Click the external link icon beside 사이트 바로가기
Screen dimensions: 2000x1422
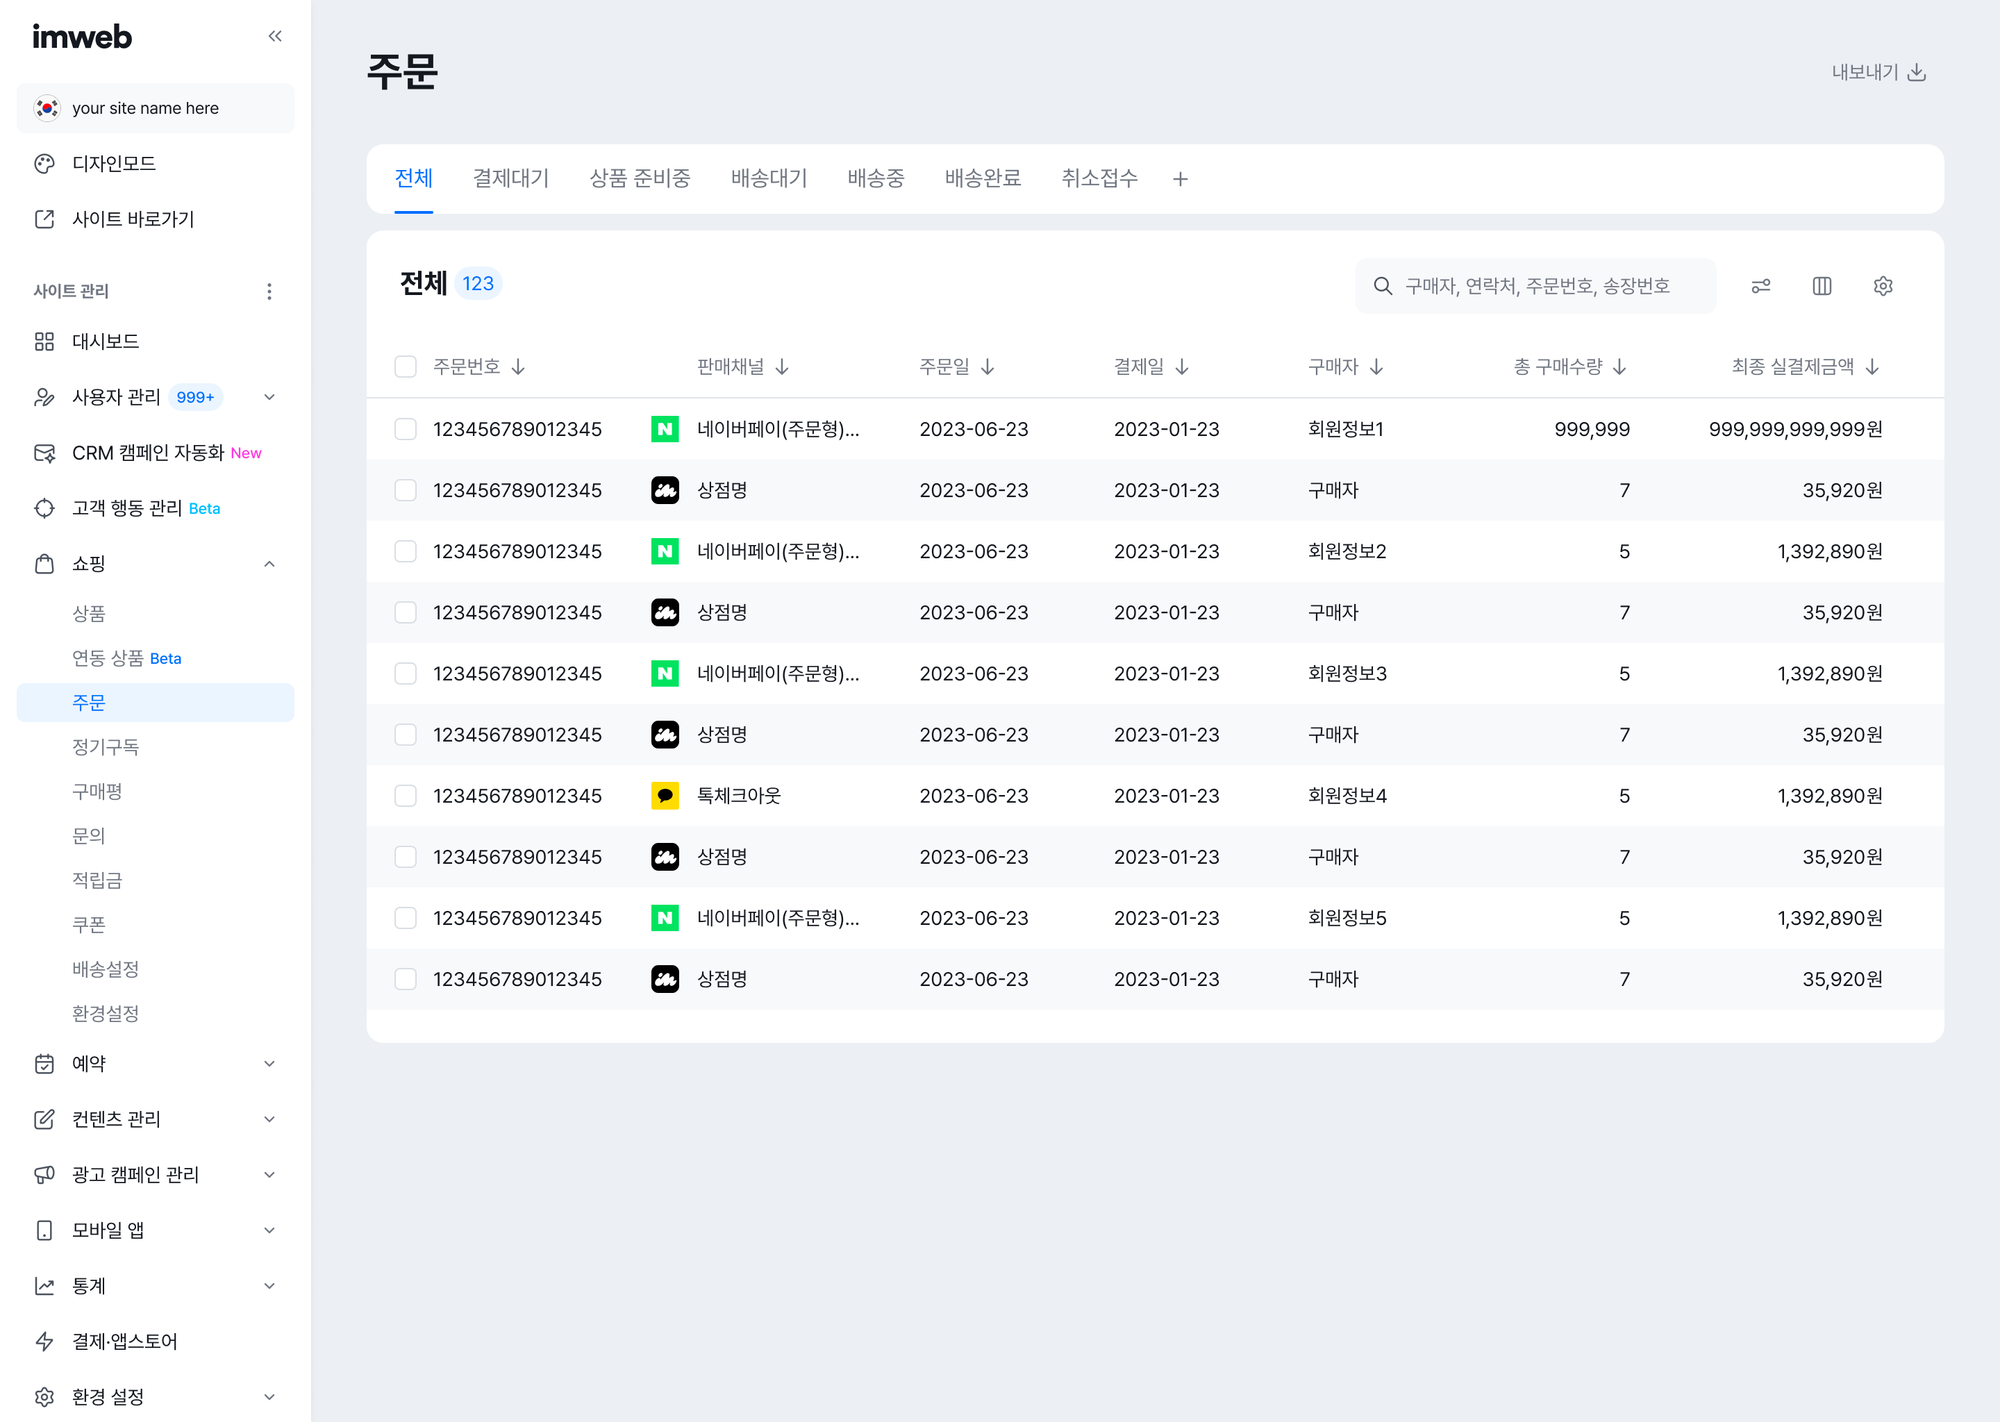pyautogui.click(x=44, y=219)
